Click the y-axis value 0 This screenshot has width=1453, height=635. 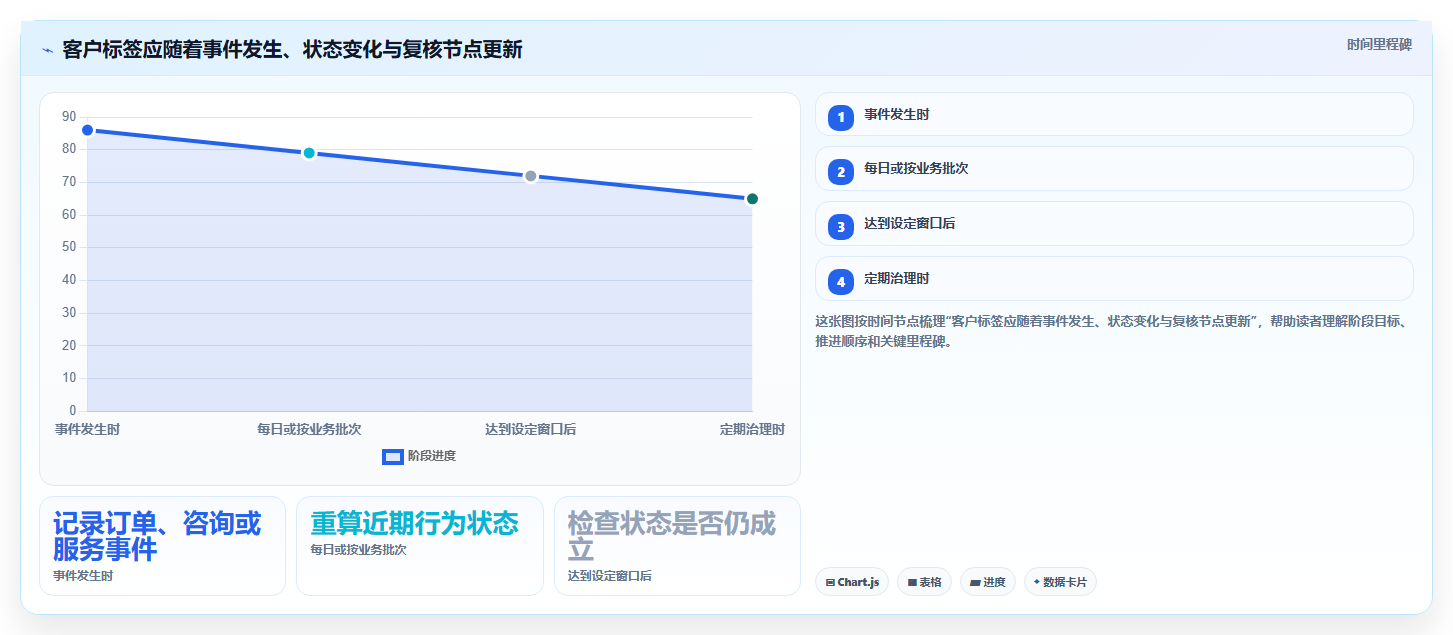pyautogui.click(x=72, y=410)
